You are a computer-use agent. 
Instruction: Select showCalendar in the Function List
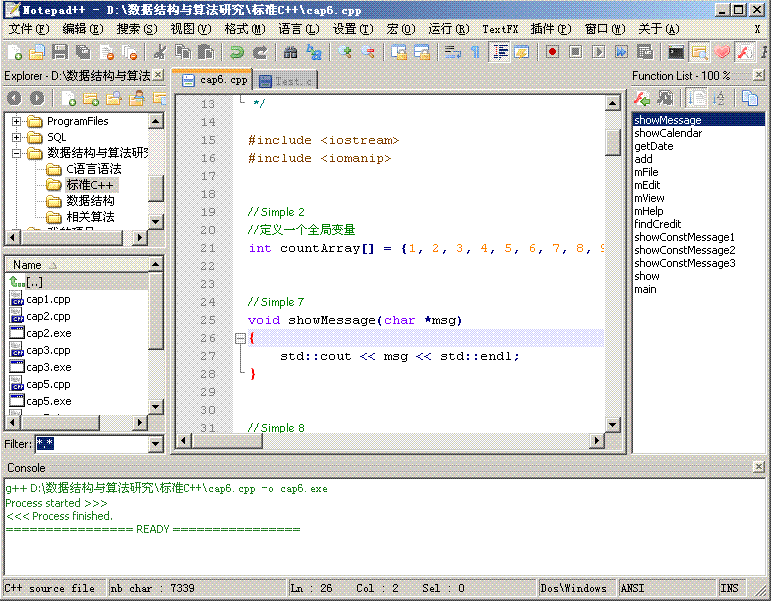click(668, 133)
